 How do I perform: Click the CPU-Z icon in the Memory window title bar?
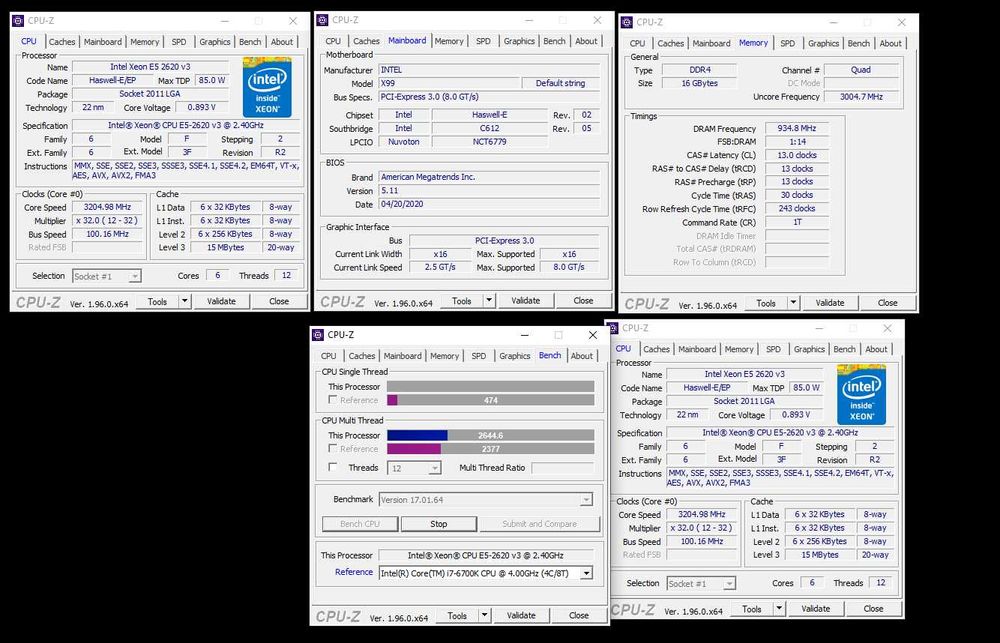[627, 22]
